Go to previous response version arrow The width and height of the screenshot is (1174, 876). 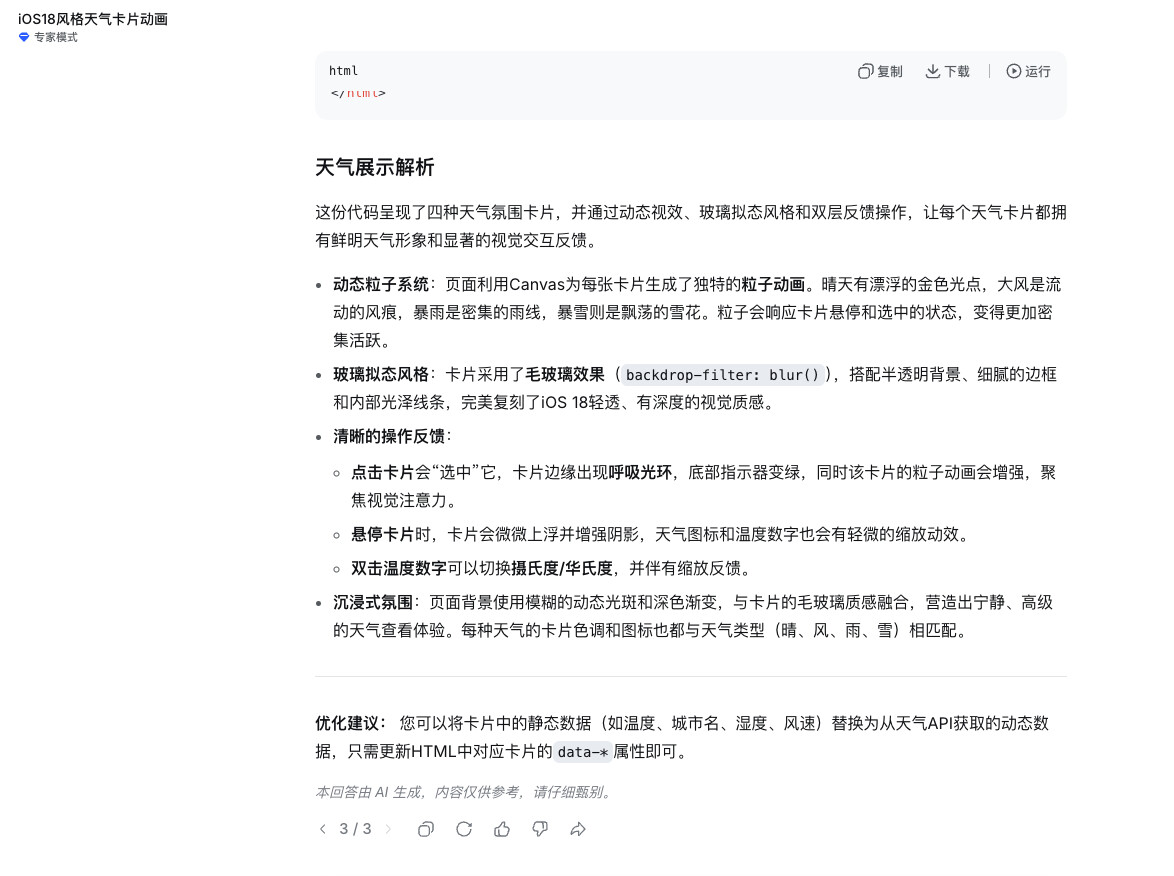323,829
